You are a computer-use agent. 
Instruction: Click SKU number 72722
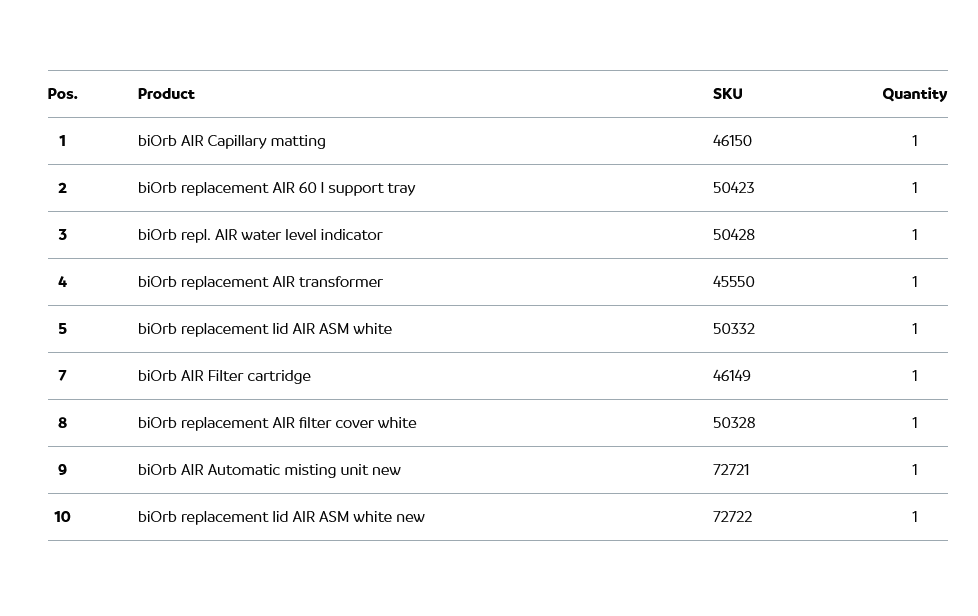[x=732, y=517]
